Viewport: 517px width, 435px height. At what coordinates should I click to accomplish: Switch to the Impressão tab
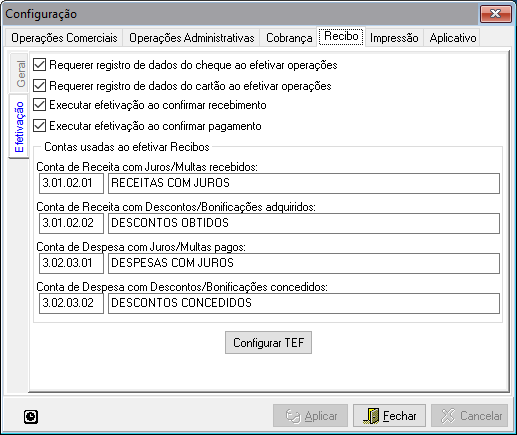[394, 38]
